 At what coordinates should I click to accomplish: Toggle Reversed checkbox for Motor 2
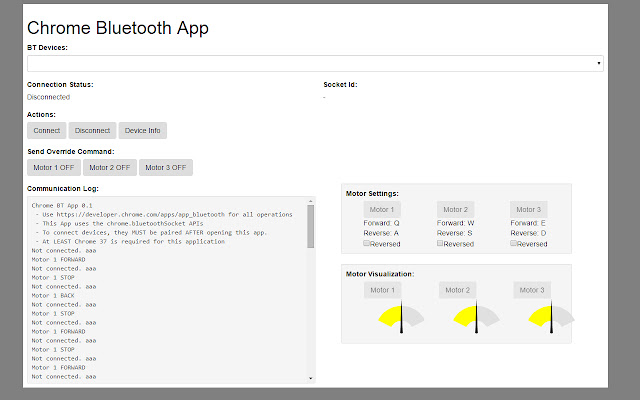click(x=440, y=243)
